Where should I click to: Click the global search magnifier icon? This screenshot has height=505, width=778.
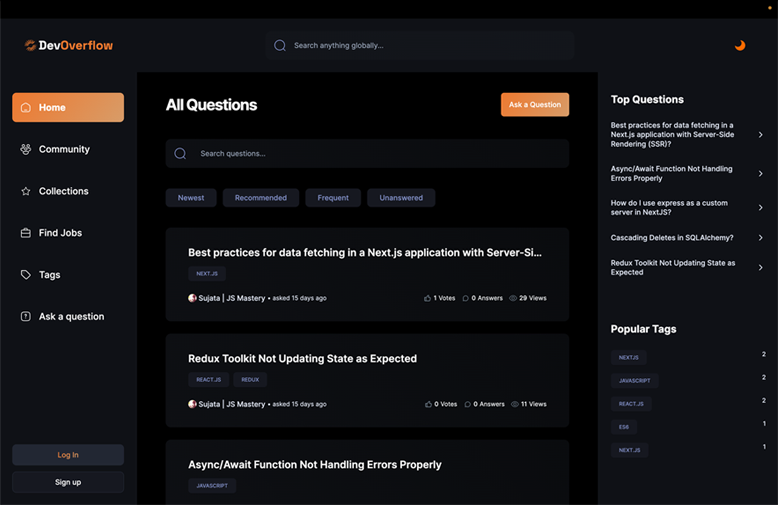280,46
